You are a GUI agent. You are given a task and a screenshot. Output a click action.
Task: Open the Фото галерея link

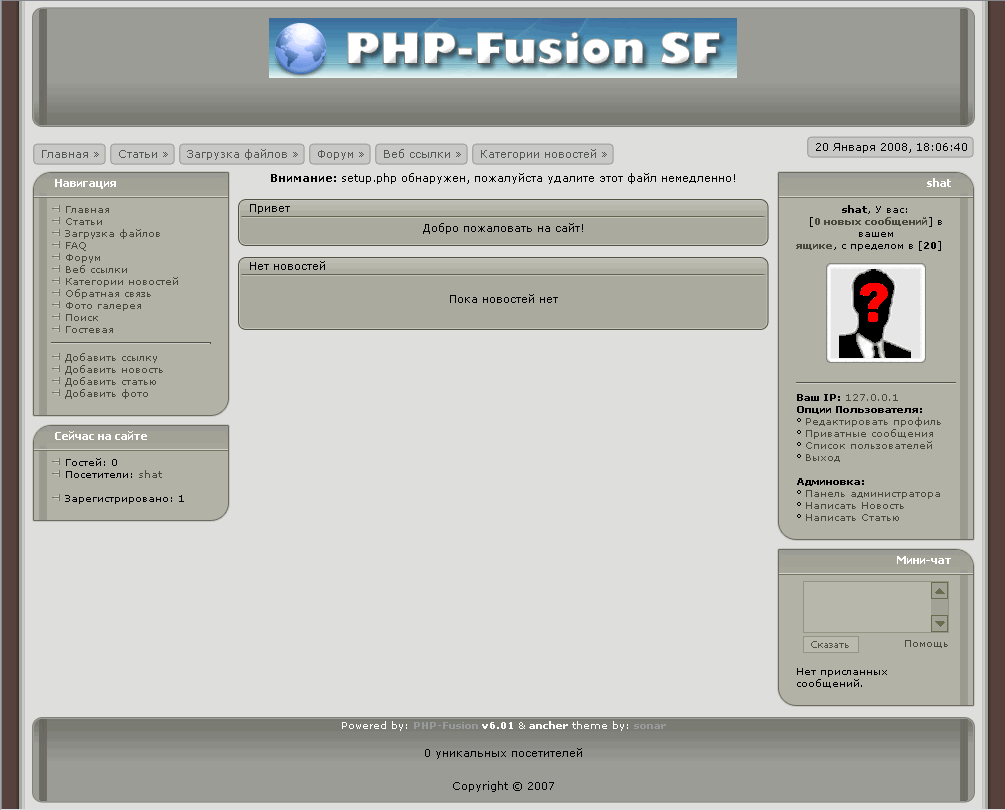point(103,306)
